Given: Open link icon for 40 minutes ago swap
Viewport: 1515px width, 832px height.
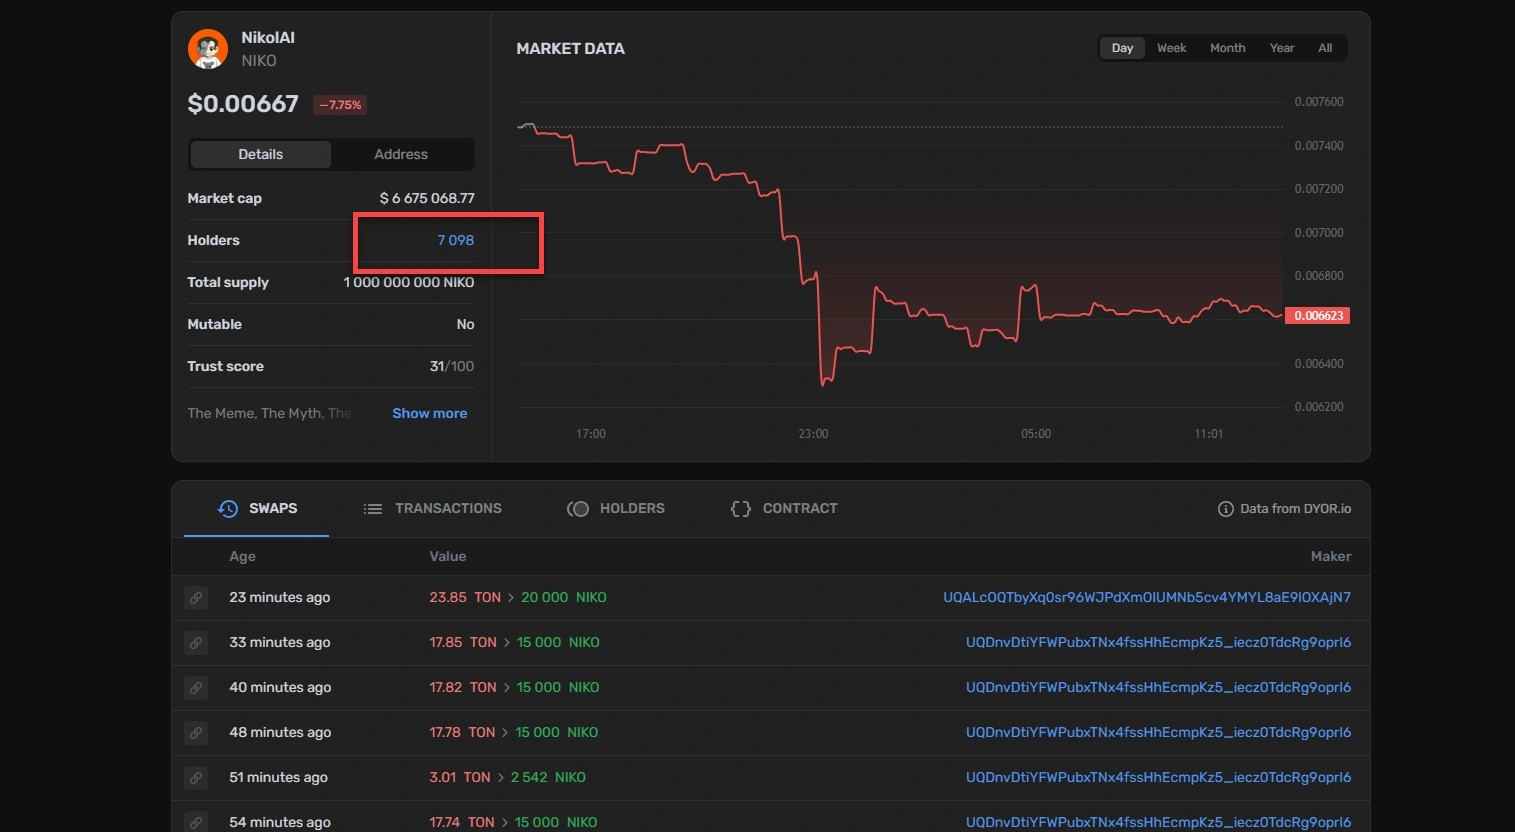Looking at the screenshot, I should [196, 688].
